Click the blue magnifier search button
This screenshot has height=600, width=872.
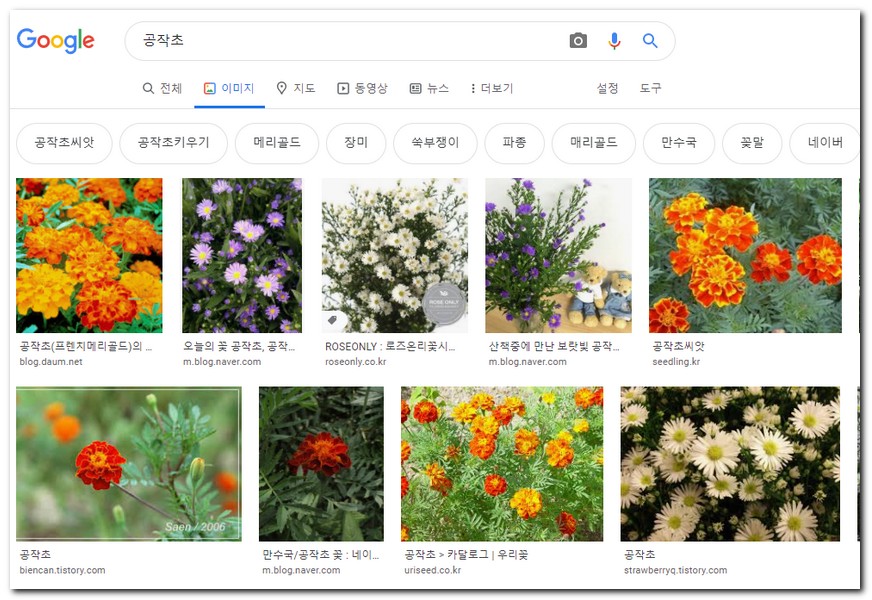650,41
